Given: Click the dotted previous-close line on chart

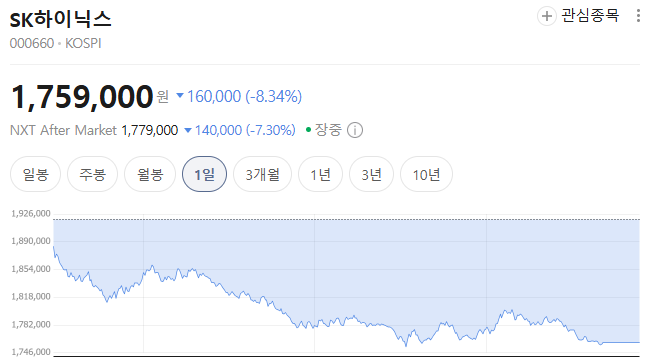Looking at the screenshot, I should click(347, 220).
